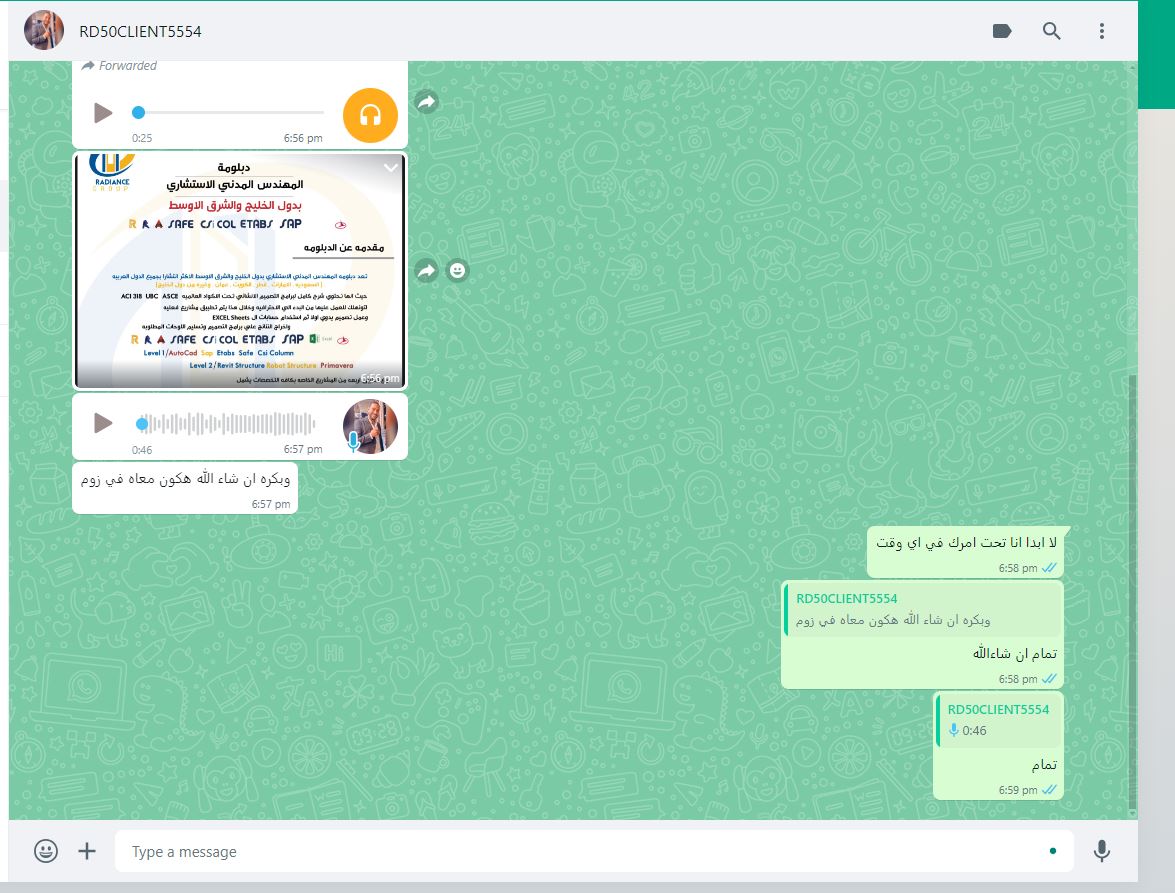1175x893 pixels.
Task: Open the three-dot chat menu
Action: 1102,31
